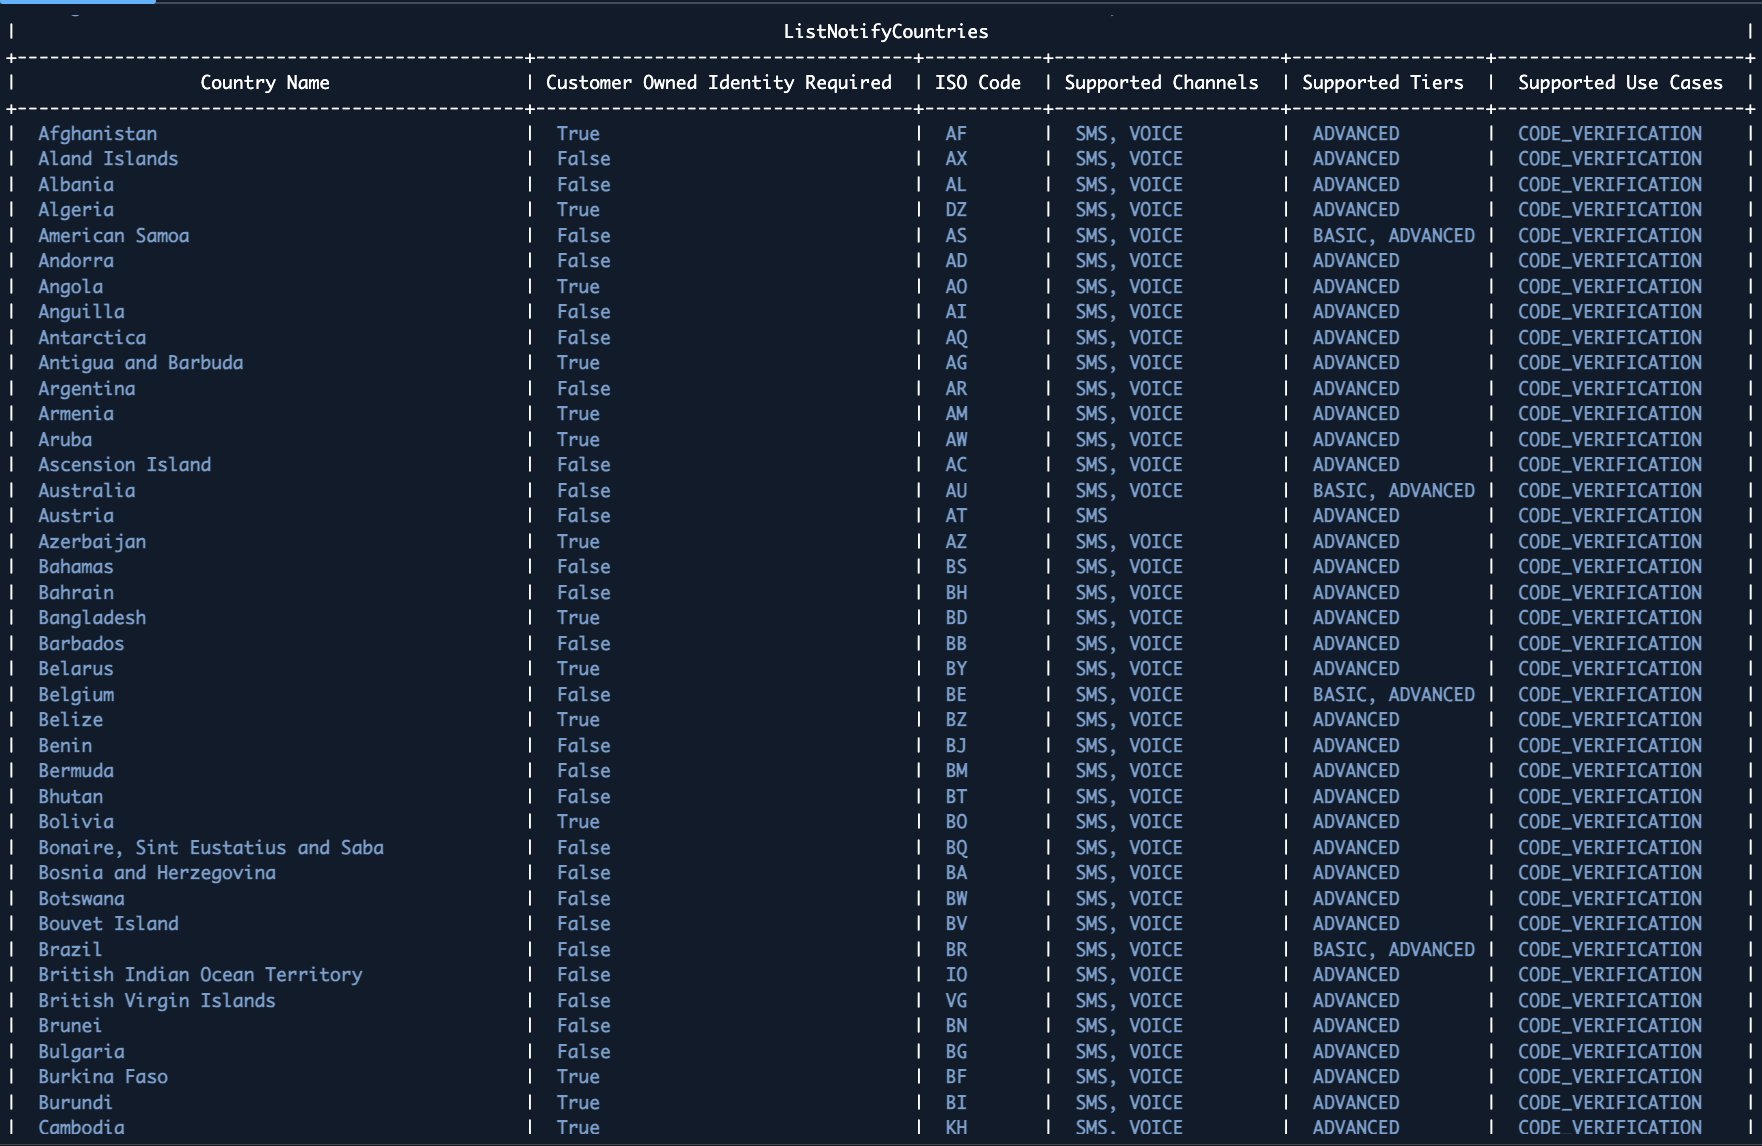Select the Armenia country name
1762x1146 pixels.
76,413
